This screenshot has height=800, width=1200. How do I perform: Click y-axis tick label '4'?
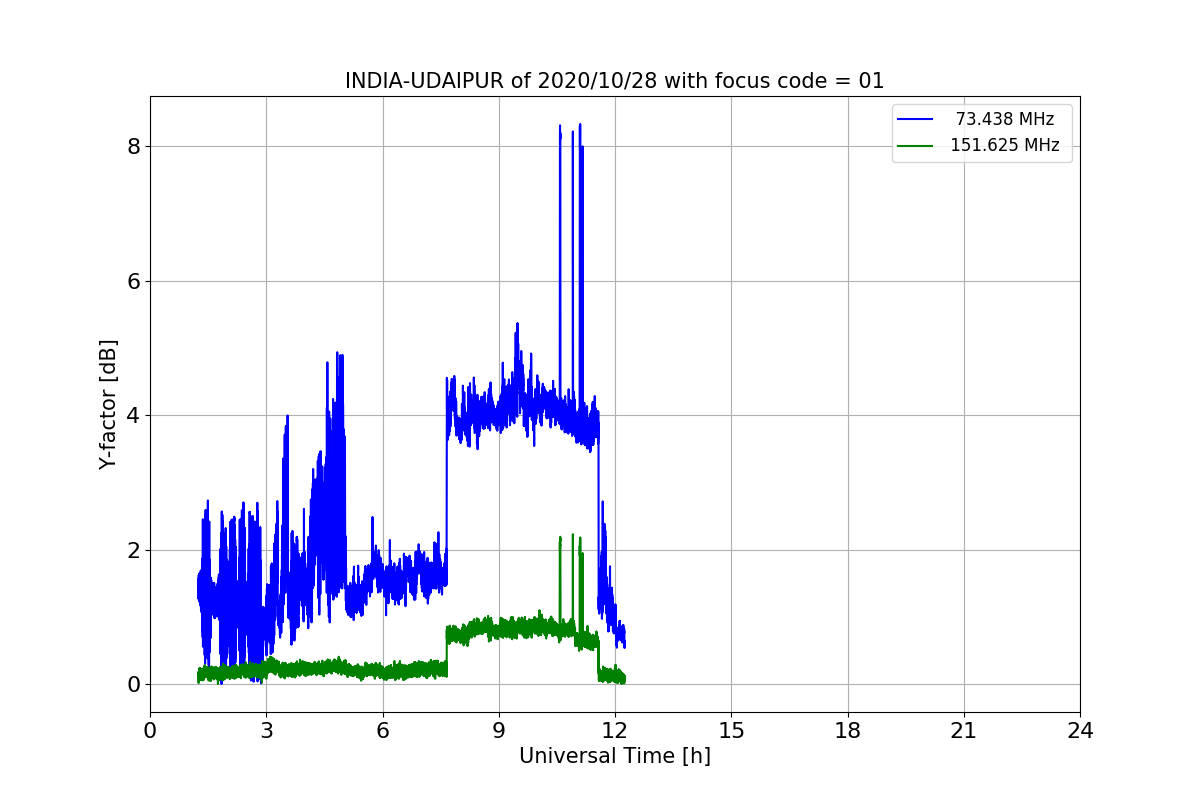pyautogui.click(x=134, y=416)
